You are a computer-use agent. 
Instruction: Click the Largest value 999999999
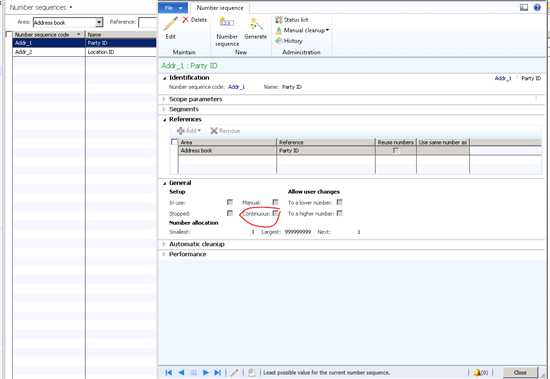point(298,232)
